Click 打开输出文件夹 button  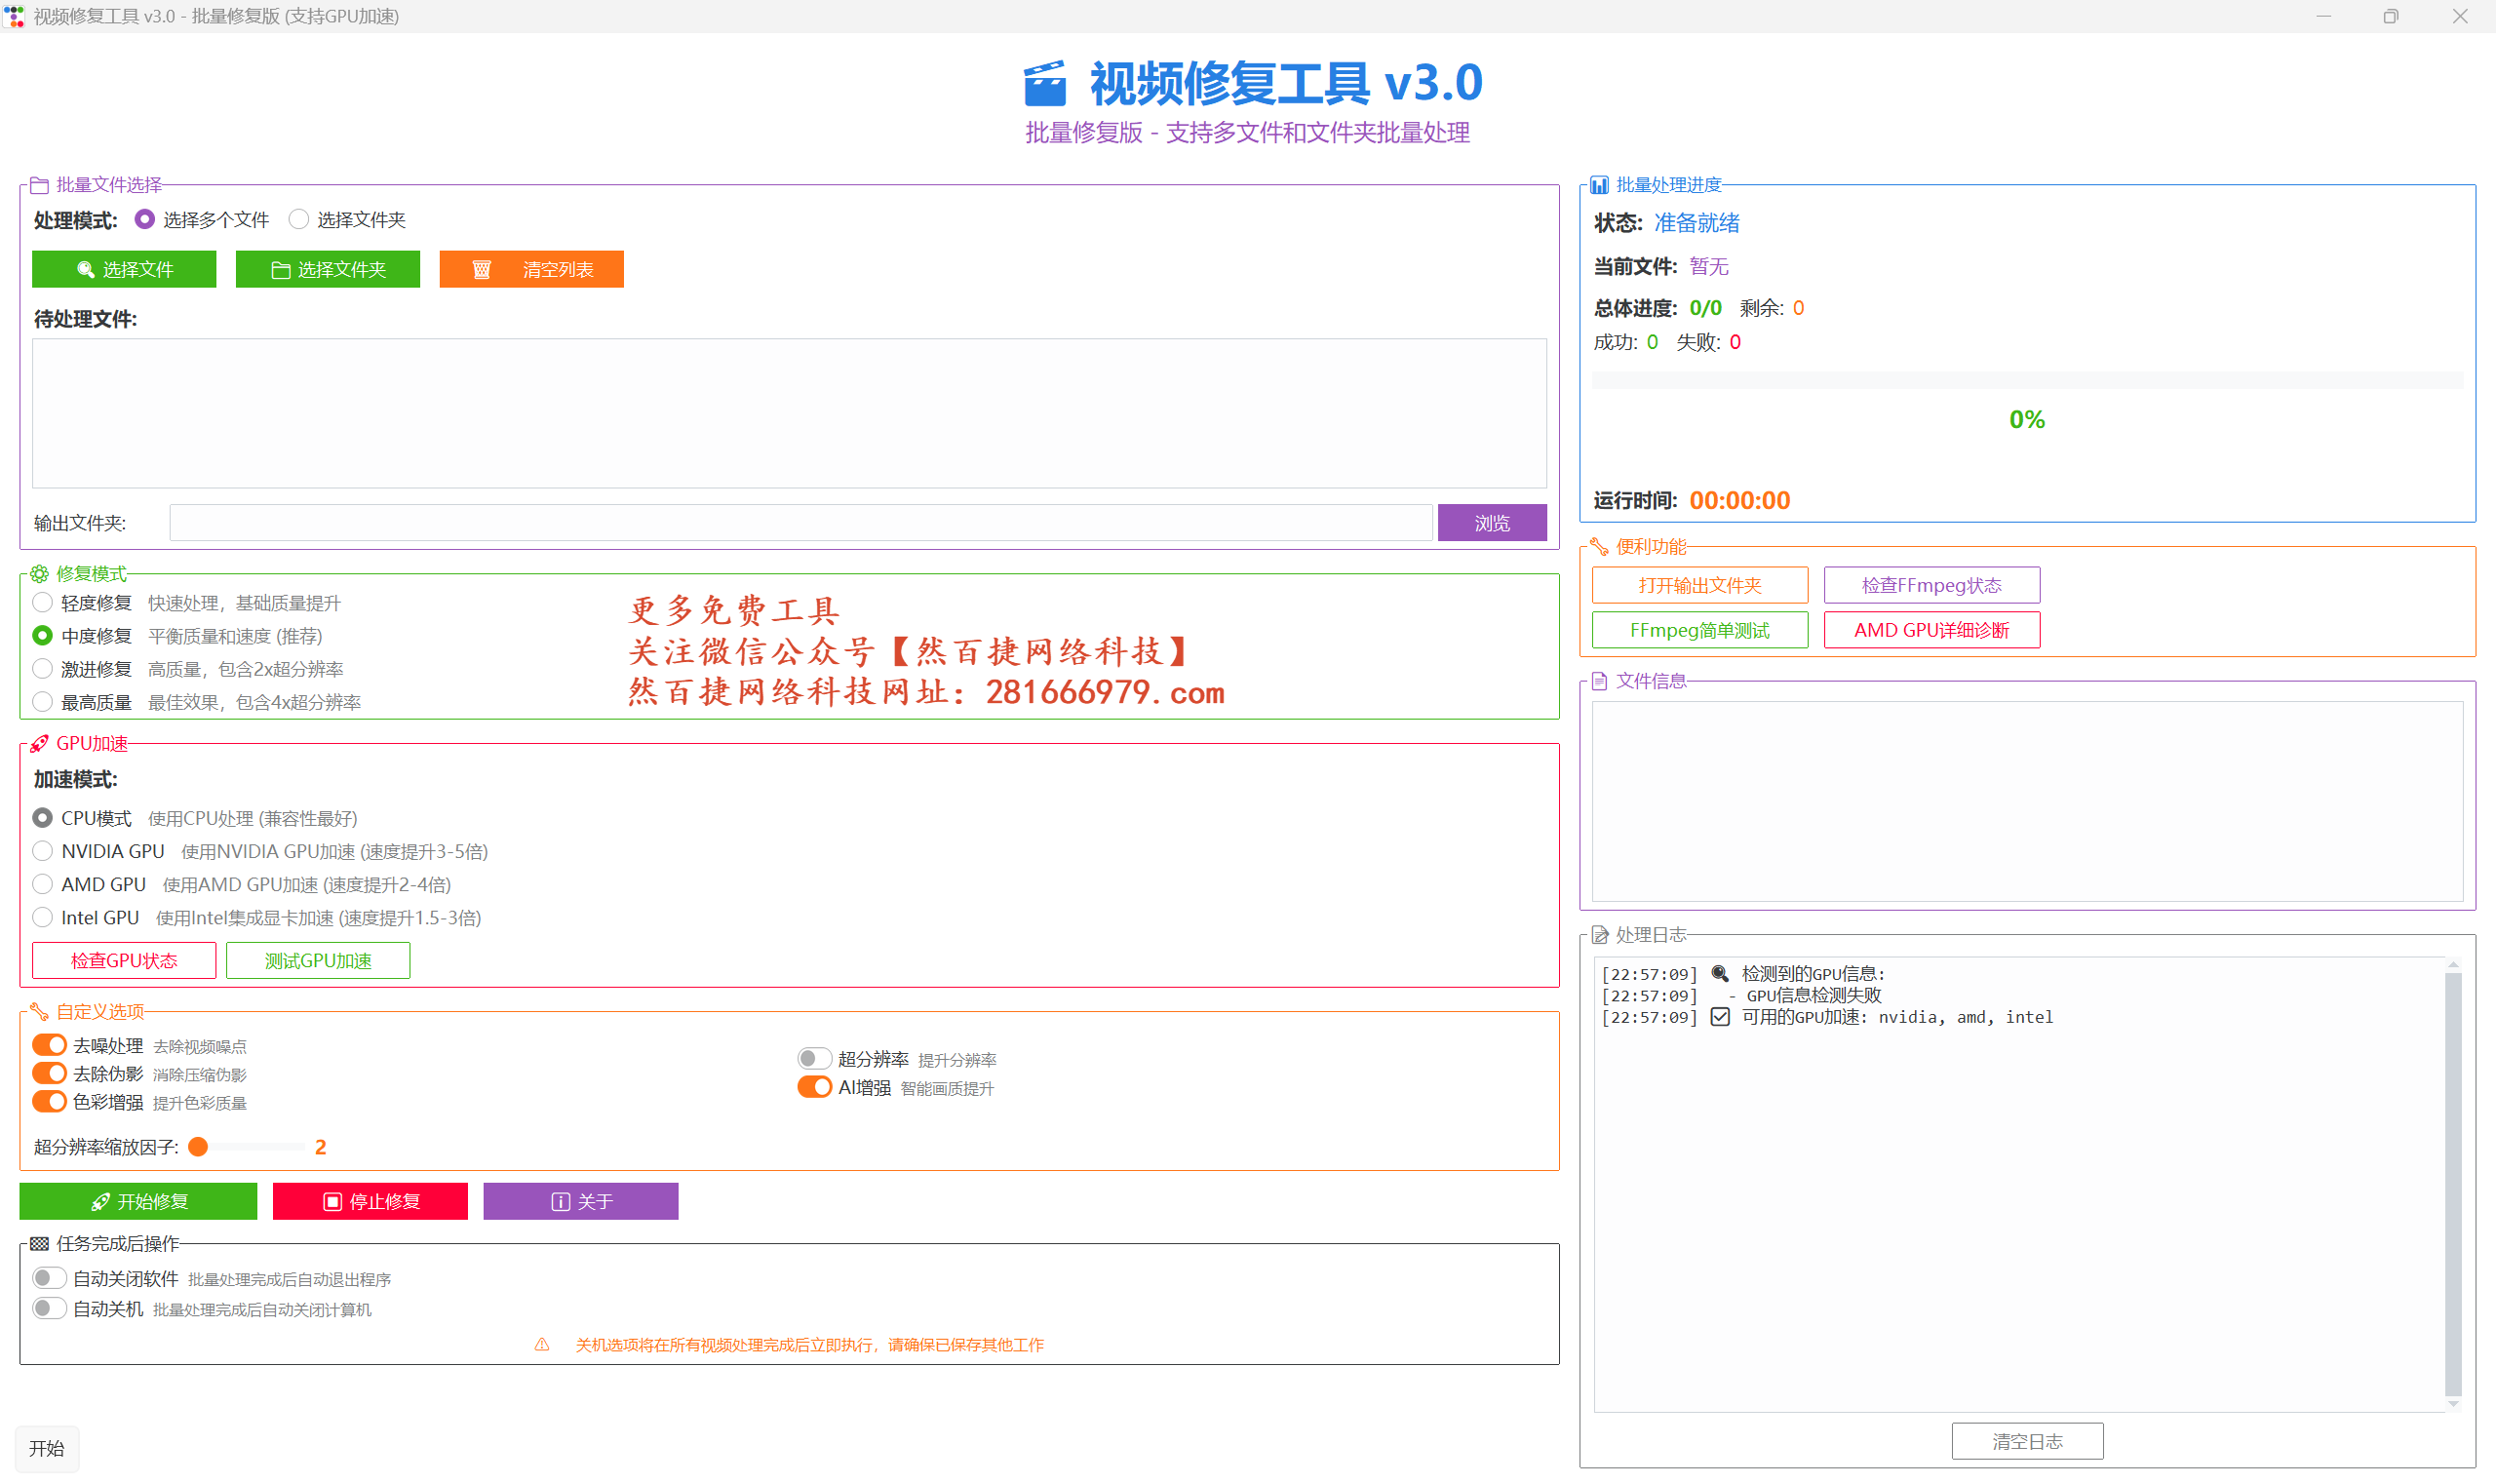[x=1700, y=585]
